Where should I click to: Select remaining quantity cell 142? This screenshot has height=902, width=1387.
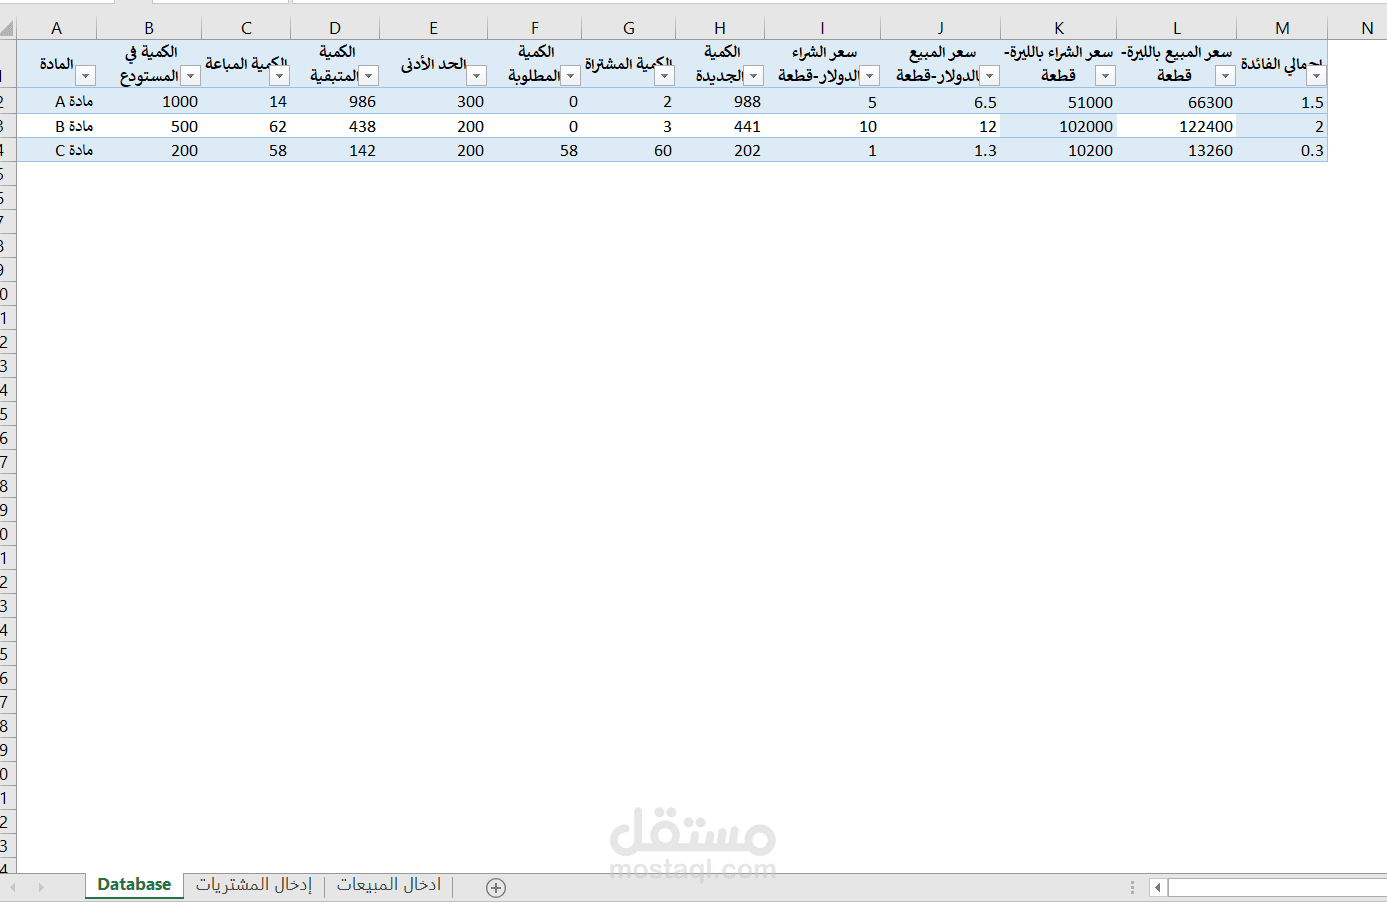coord(335,150)
